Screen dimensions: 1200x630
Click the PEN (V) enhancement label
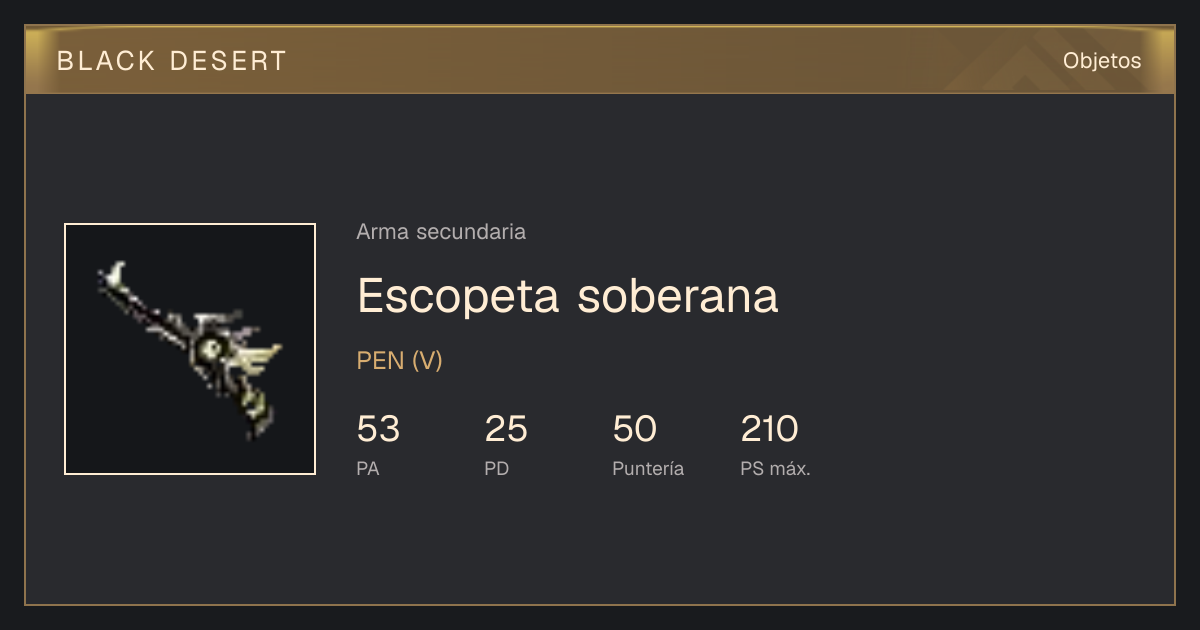[x=399, y=361]
